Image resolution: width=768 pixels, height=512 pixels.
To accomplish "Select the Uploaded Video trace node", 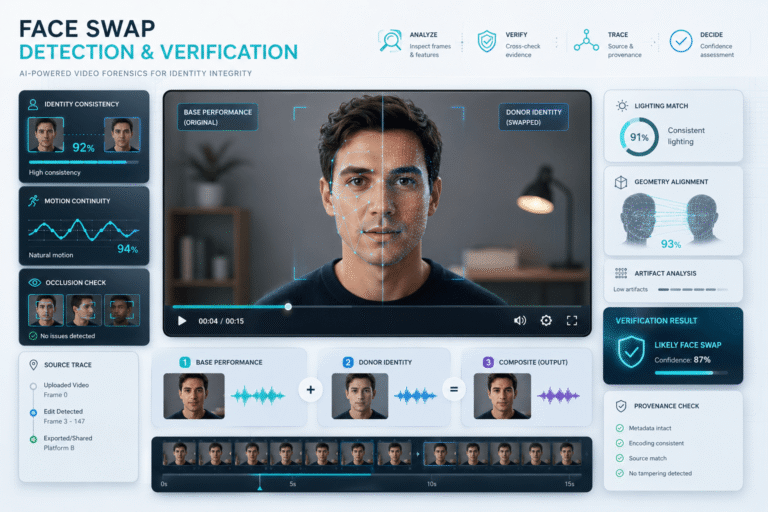I will [33, 386].
